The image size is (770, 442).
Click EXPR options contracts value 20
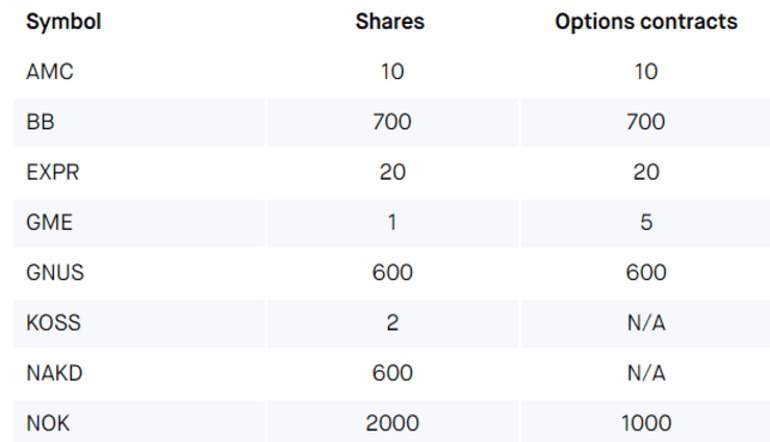[646, 172]
